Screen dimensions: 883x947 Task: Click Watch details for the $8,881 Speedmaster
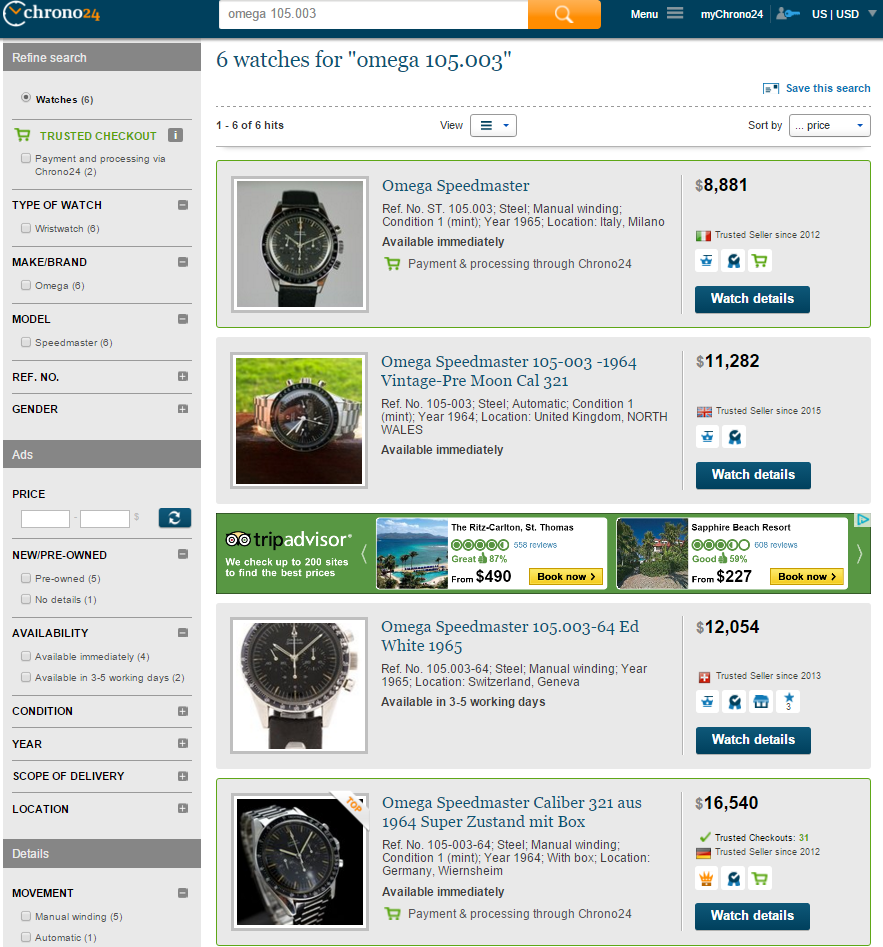(x=752, y=299)
